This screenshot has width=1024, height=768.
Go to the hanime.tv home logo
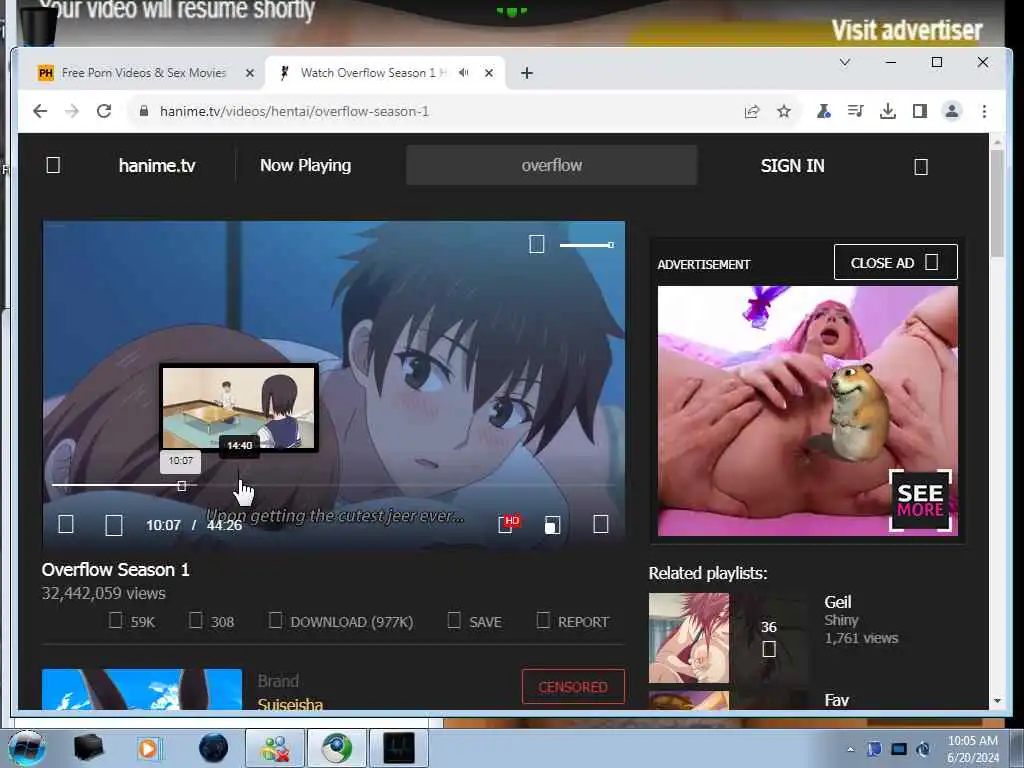[157, 166]
